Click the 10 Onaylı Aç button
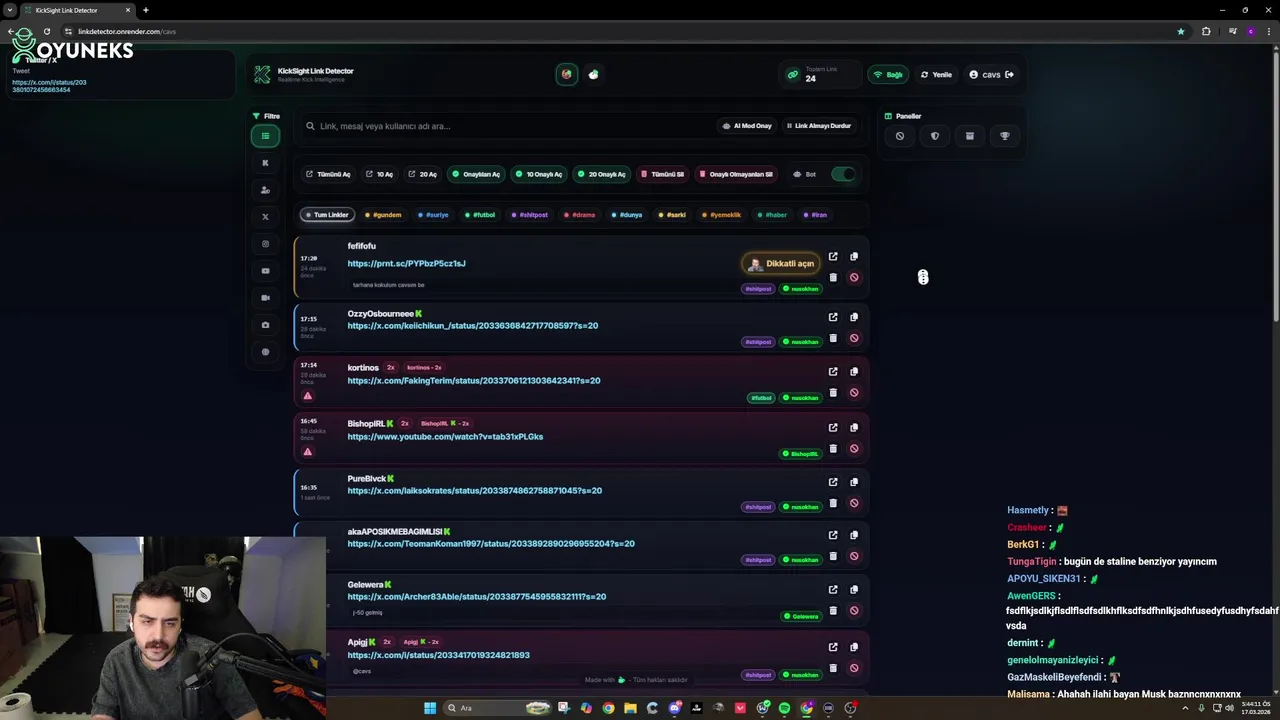1280x720 pixels. pyautogui.click(x=539, y=174)
